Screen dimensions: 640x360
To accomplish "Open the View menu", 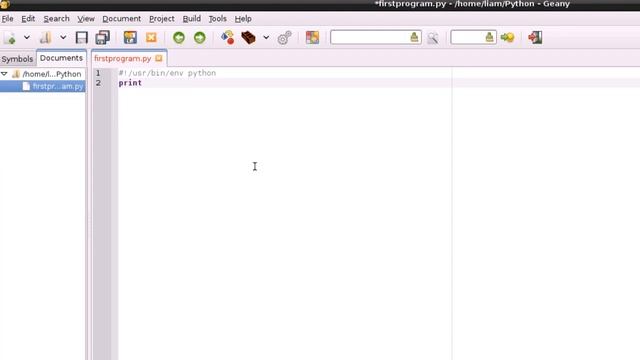I will (86, 19).
